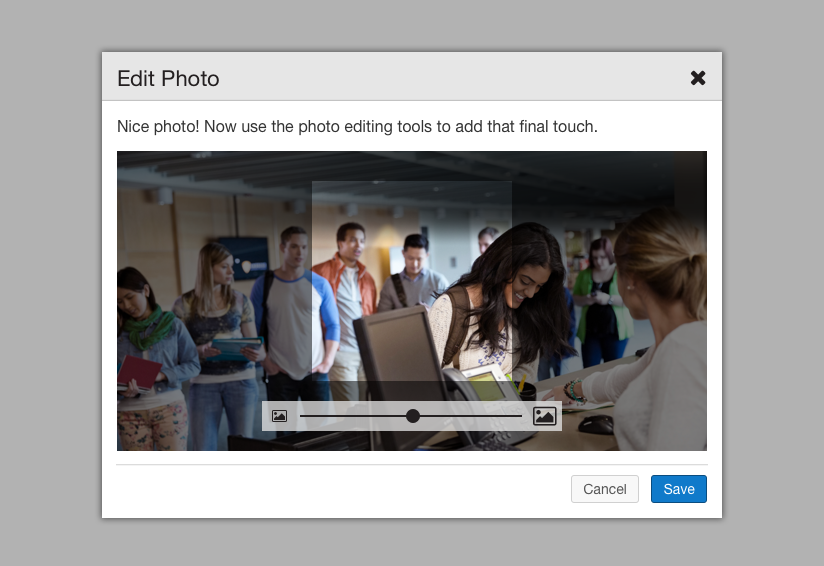Click slider track left of the handle
Viewport: 824px width, 566px height.
[x=350, y=416]
